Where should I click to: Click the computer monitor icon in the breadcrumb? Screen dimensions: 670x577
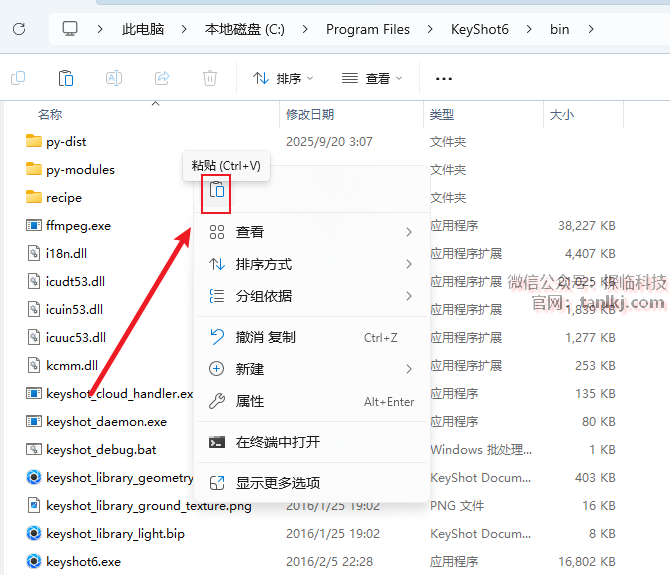tap(70, 29)
